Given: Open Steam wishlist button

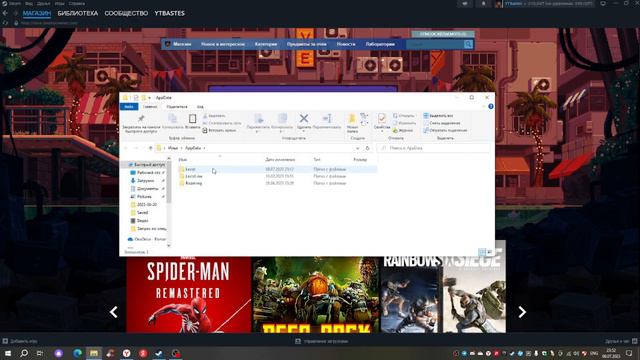Looking at the screenshot, I should [x=443, y=34].
